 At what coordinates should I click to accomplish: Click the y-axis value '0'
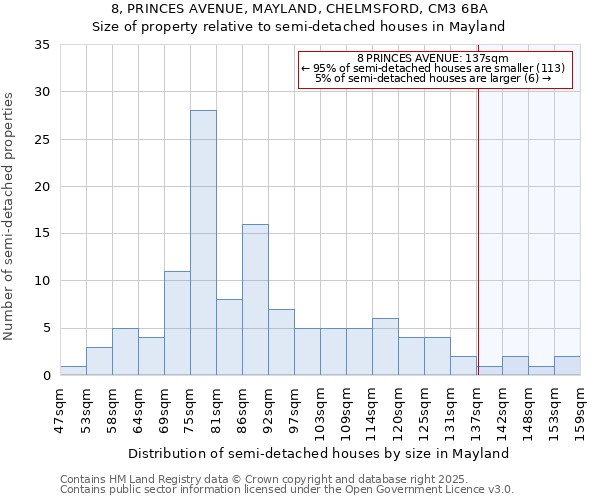click(x=47, y=376)
